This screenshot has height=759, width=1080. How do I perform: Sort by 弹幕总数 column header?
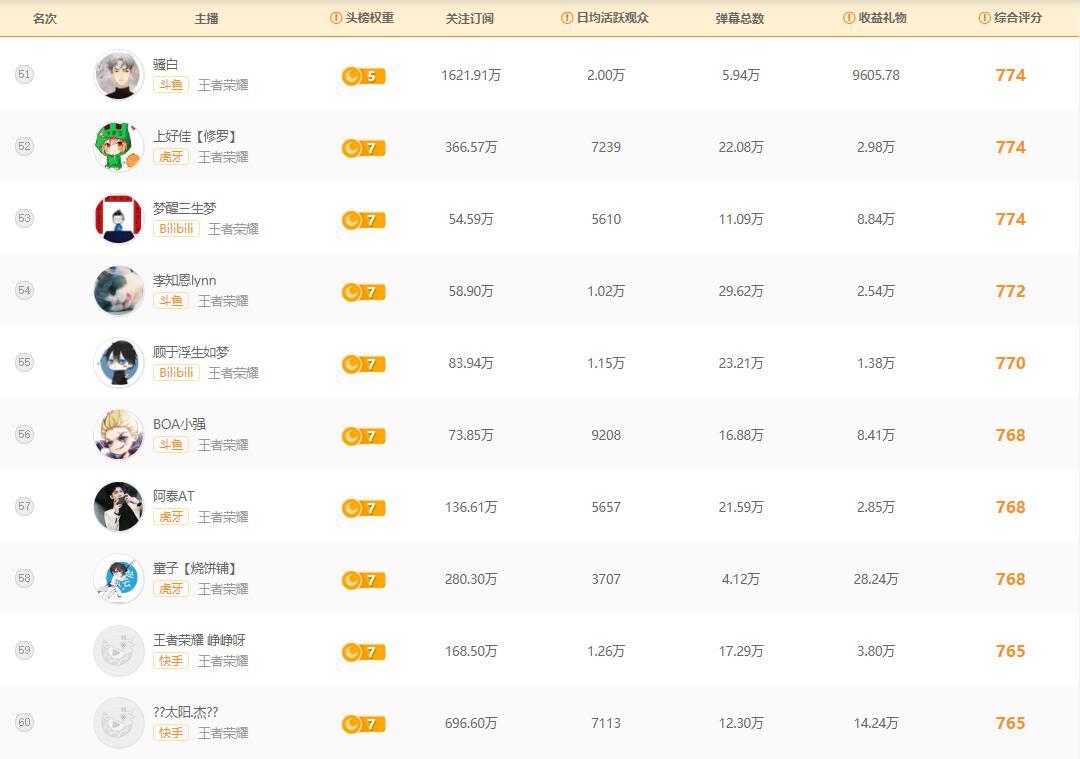tap(740, 18)
